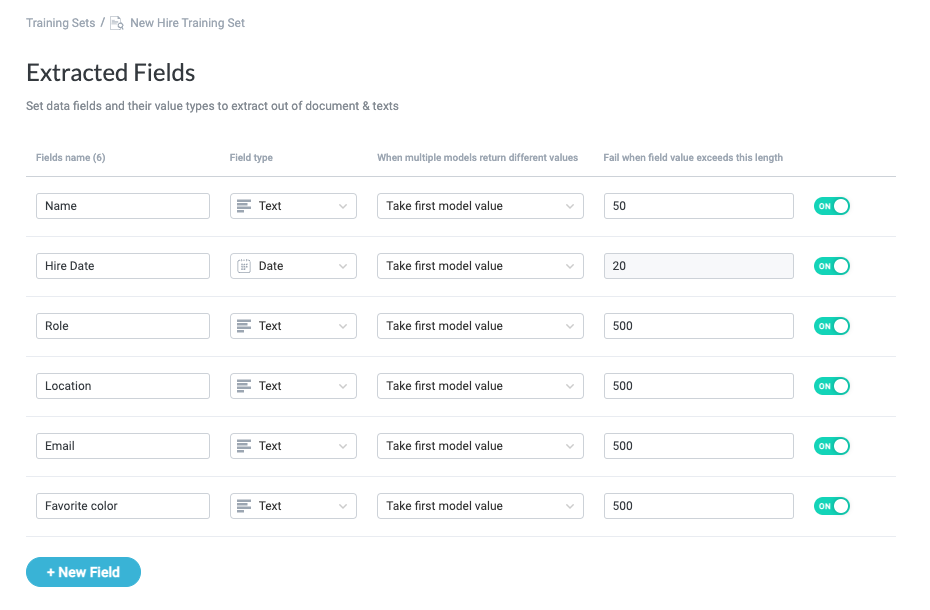This screenshot has height=610, width=930.
Task: Click the Email field name input
Action: tap(123, 446)
